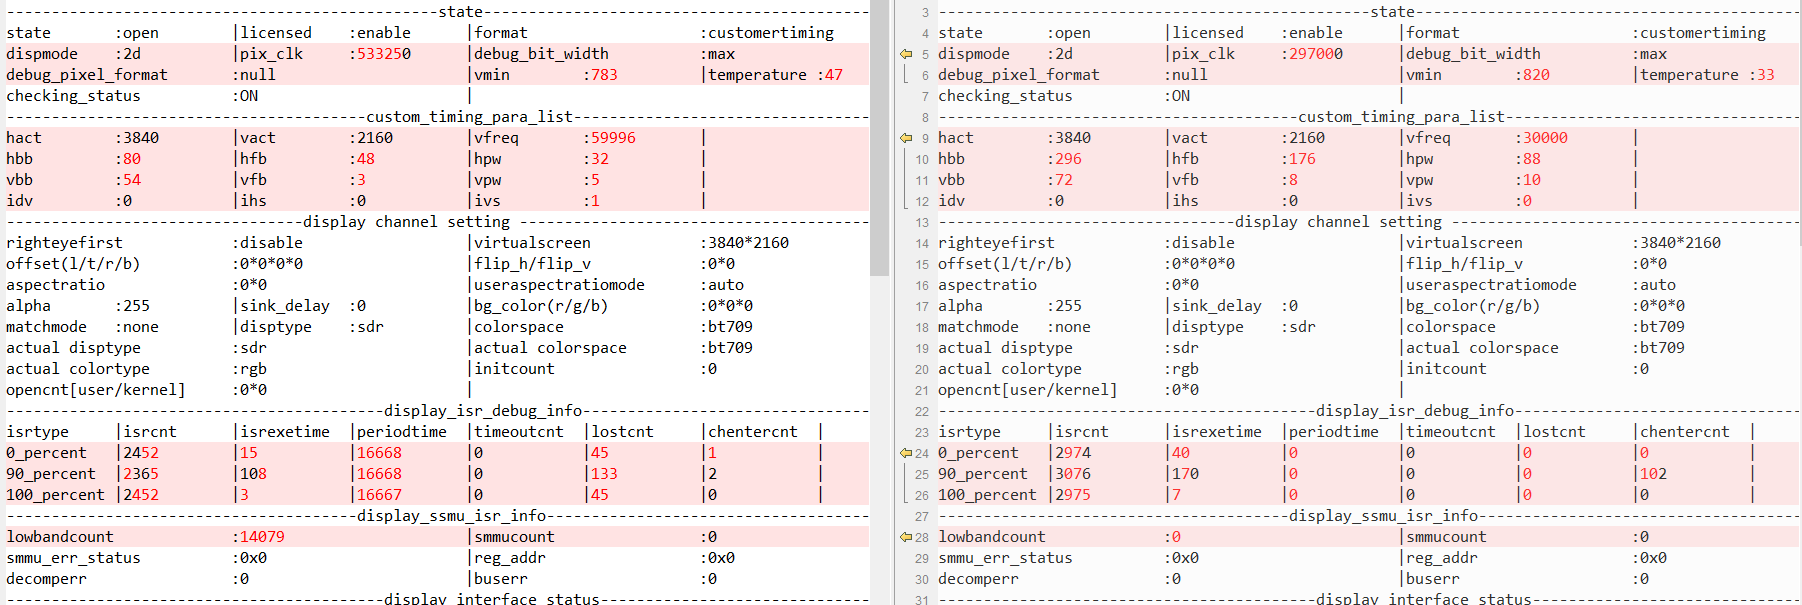Click useraspectratiomode label in left pane
The height and width of the screenshot is (605, 1802).
[x=560, y=285]
